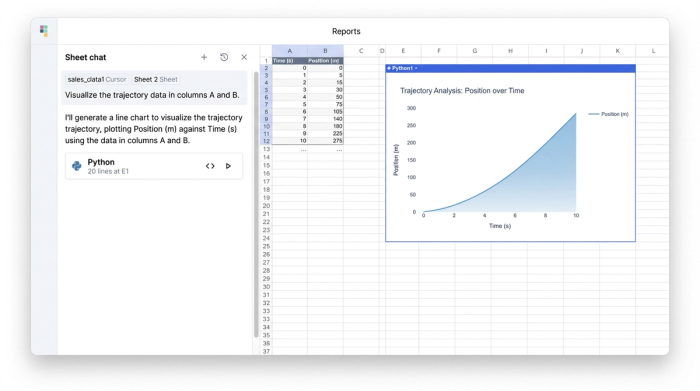700x391 pixels.
Task: Select row 13 header
Action: 266,149
